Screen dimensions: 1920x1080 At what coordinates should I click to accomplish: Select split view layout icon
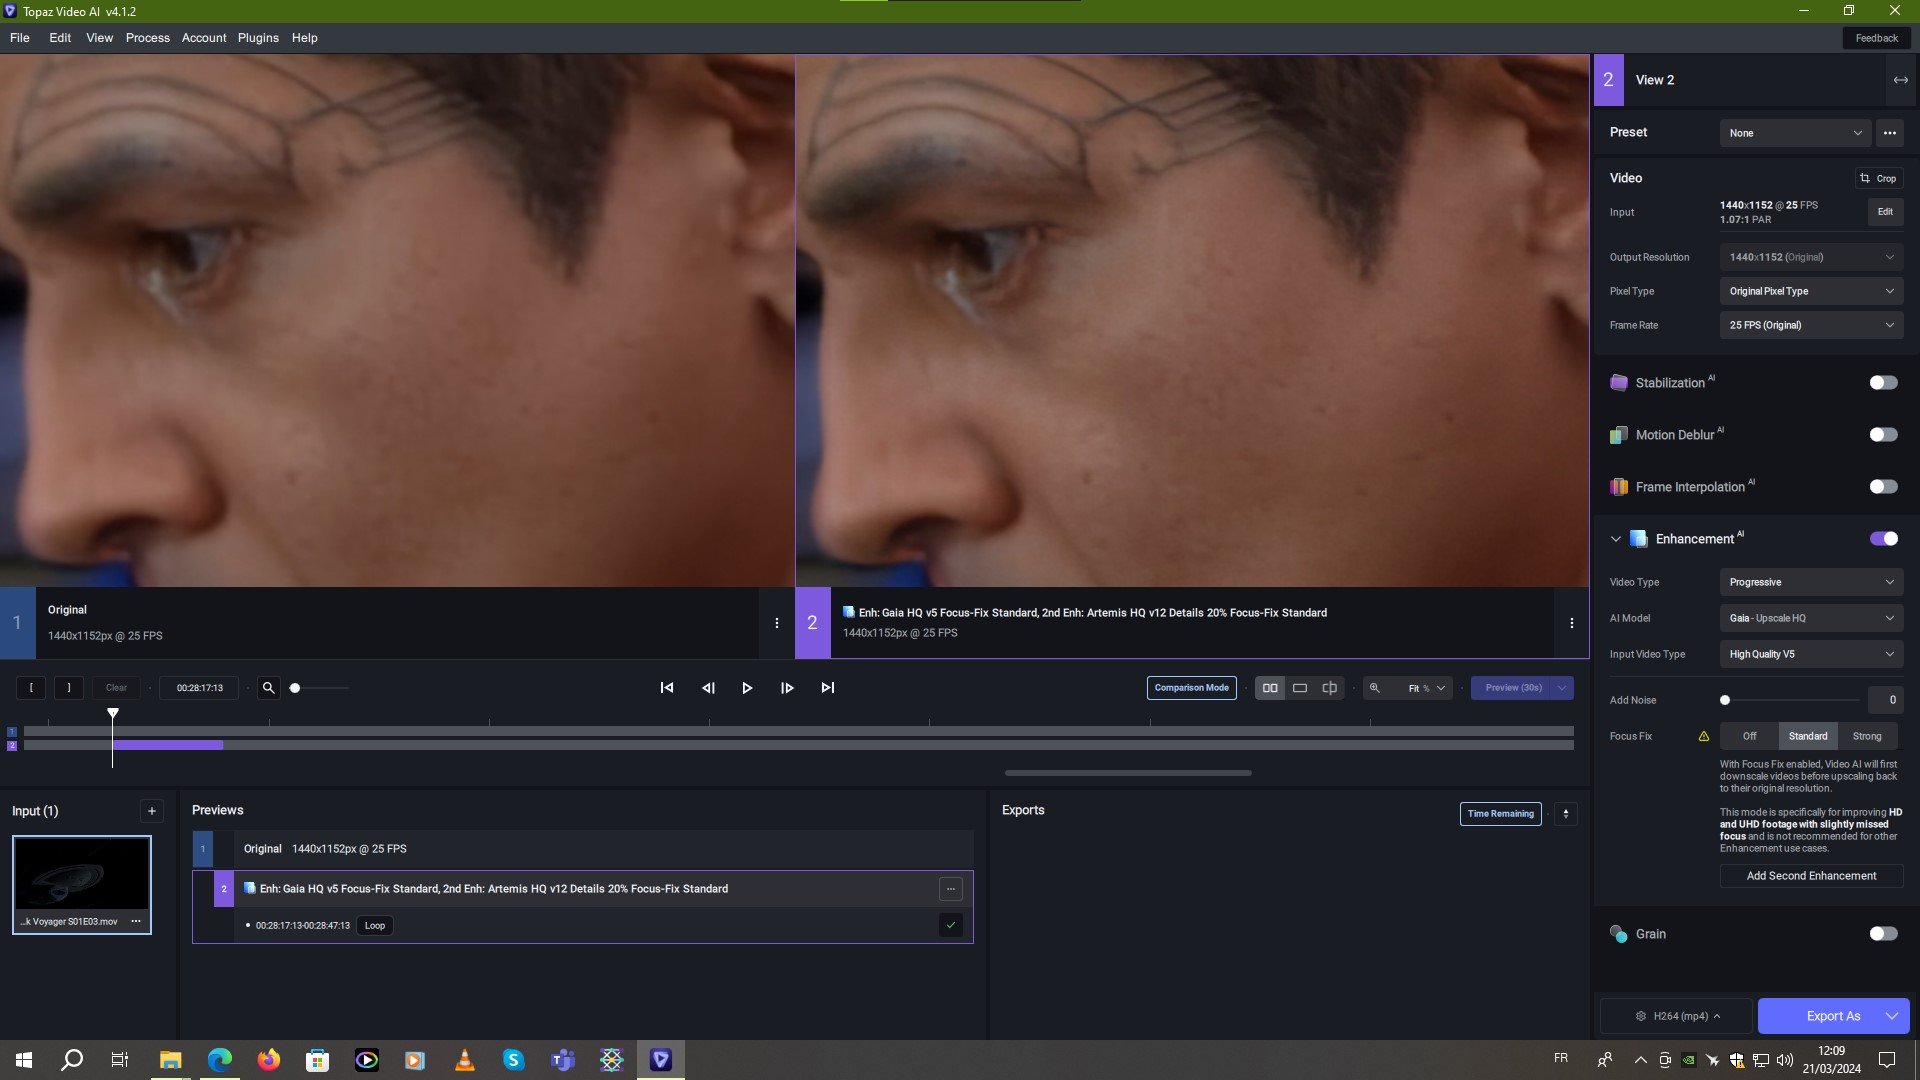pyautogui.click(x=1329, y=688)
